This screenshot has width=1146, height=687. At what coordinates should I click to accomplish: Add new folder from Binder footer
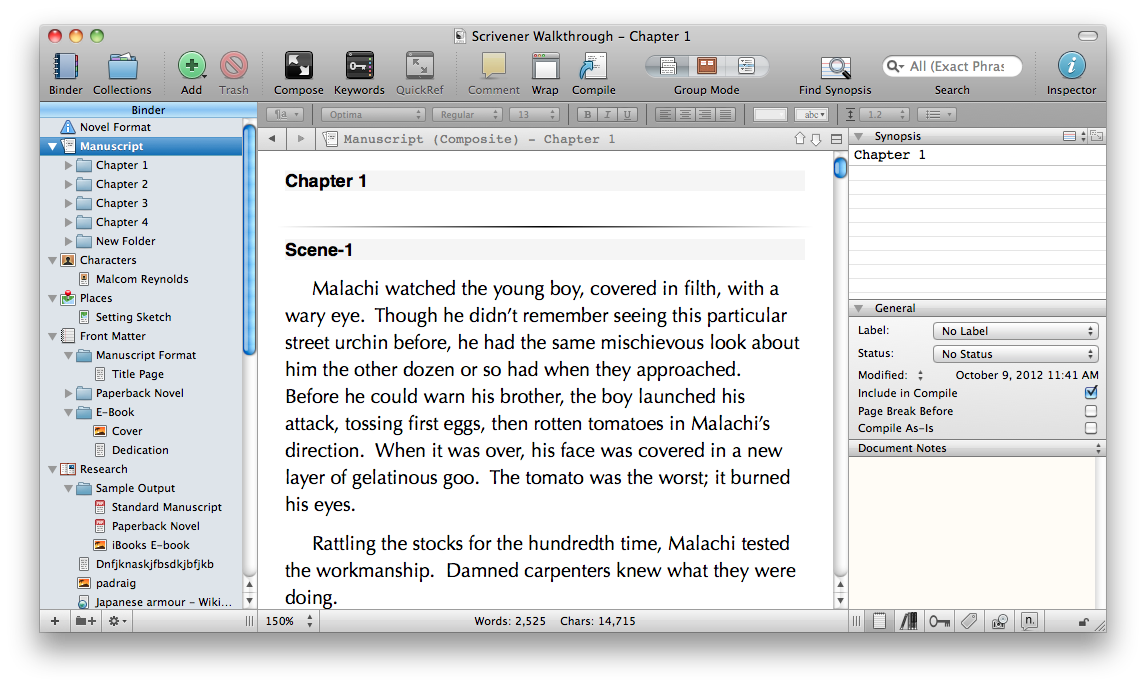tap(86, 621)
